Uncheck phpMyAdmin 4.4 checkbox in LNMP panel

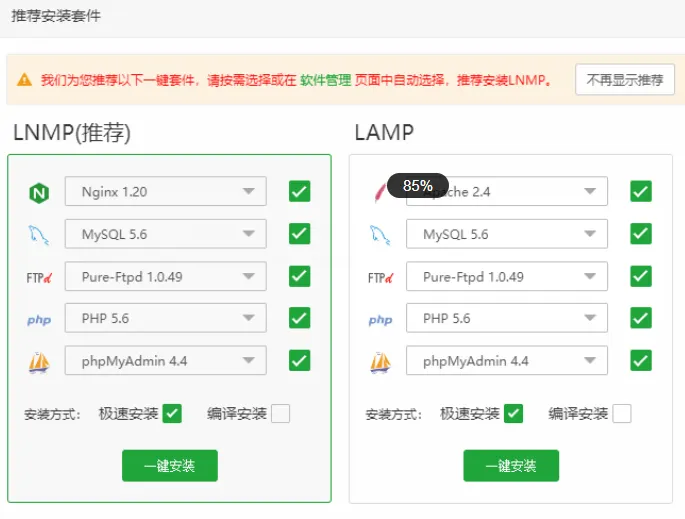tap(300, 360)
